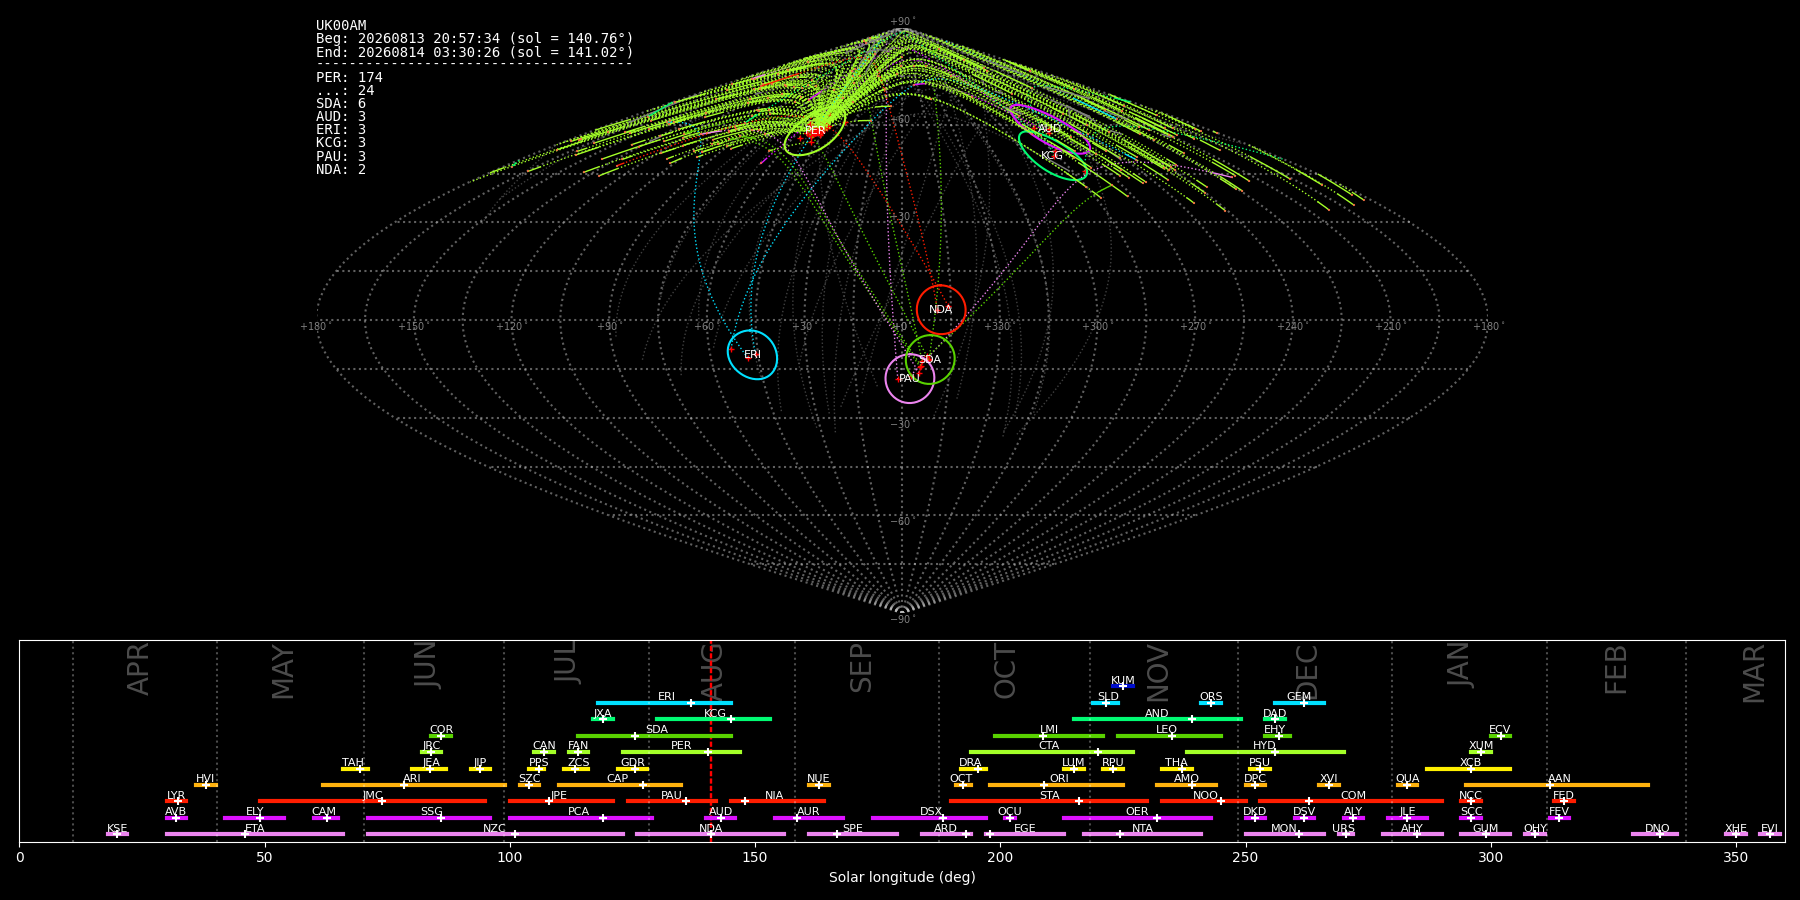The width and height of the screenshot is (1800, 900).
Task: Click the red dashed current-date line in timeline
Action: (711, 741)
